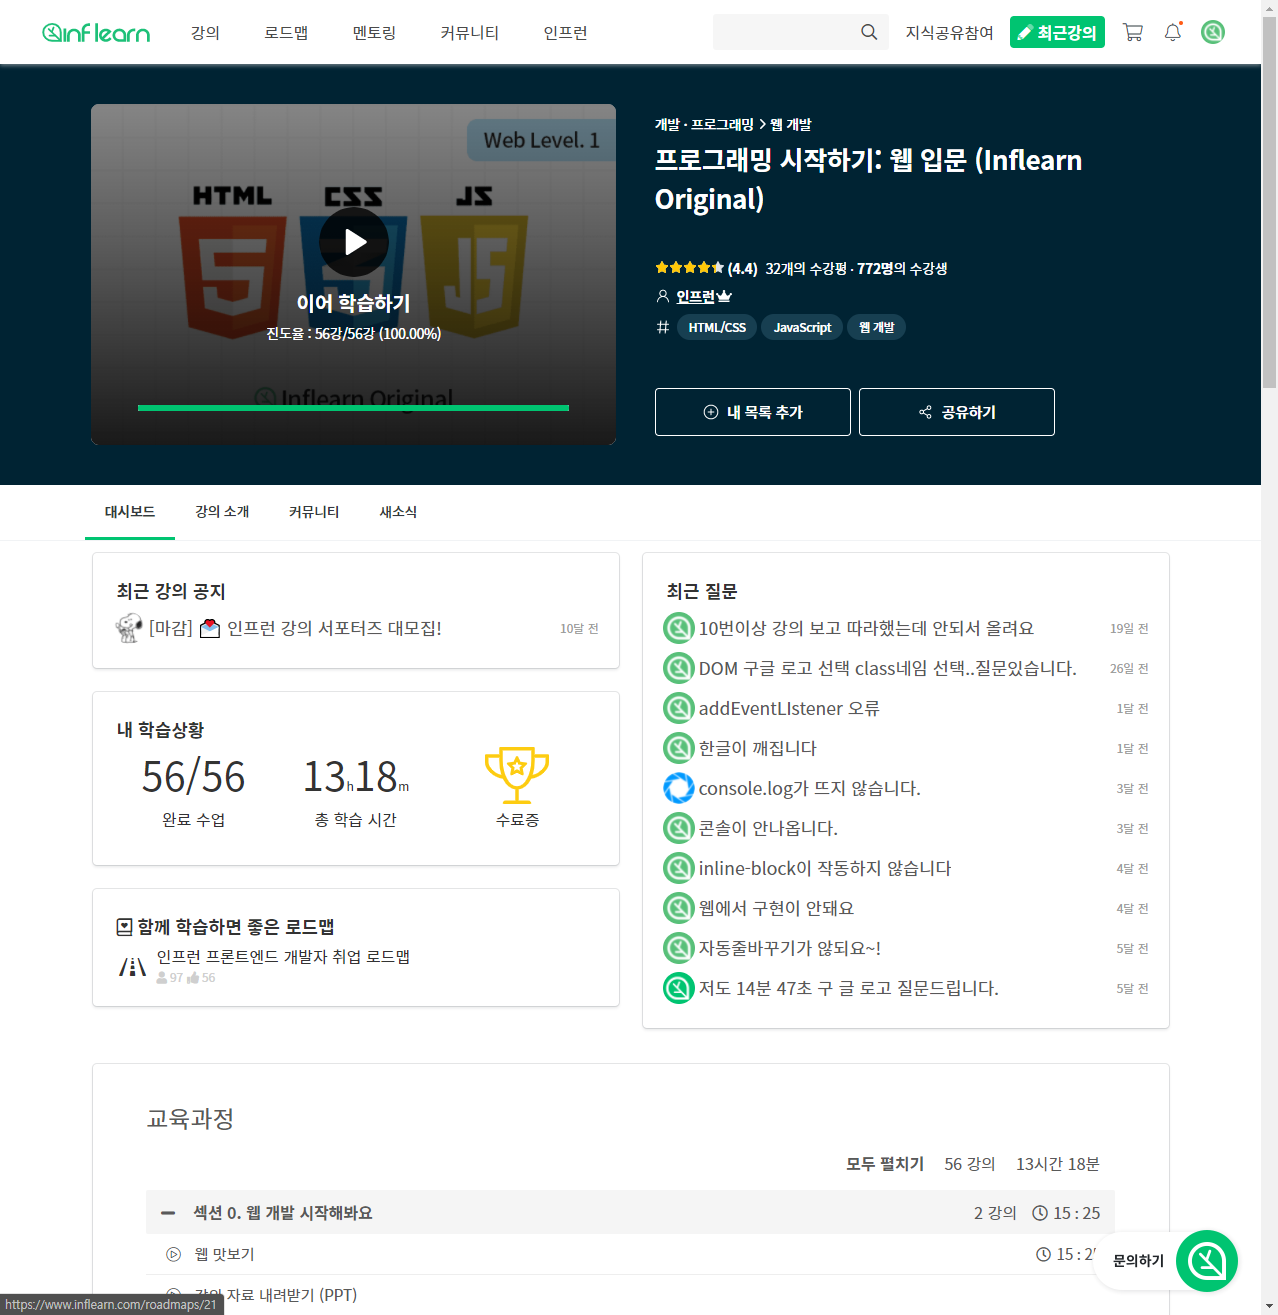Click play icon beside '웹 맛보기'
Screen dimensions: 1278x1315
(x=173, y=1254)
